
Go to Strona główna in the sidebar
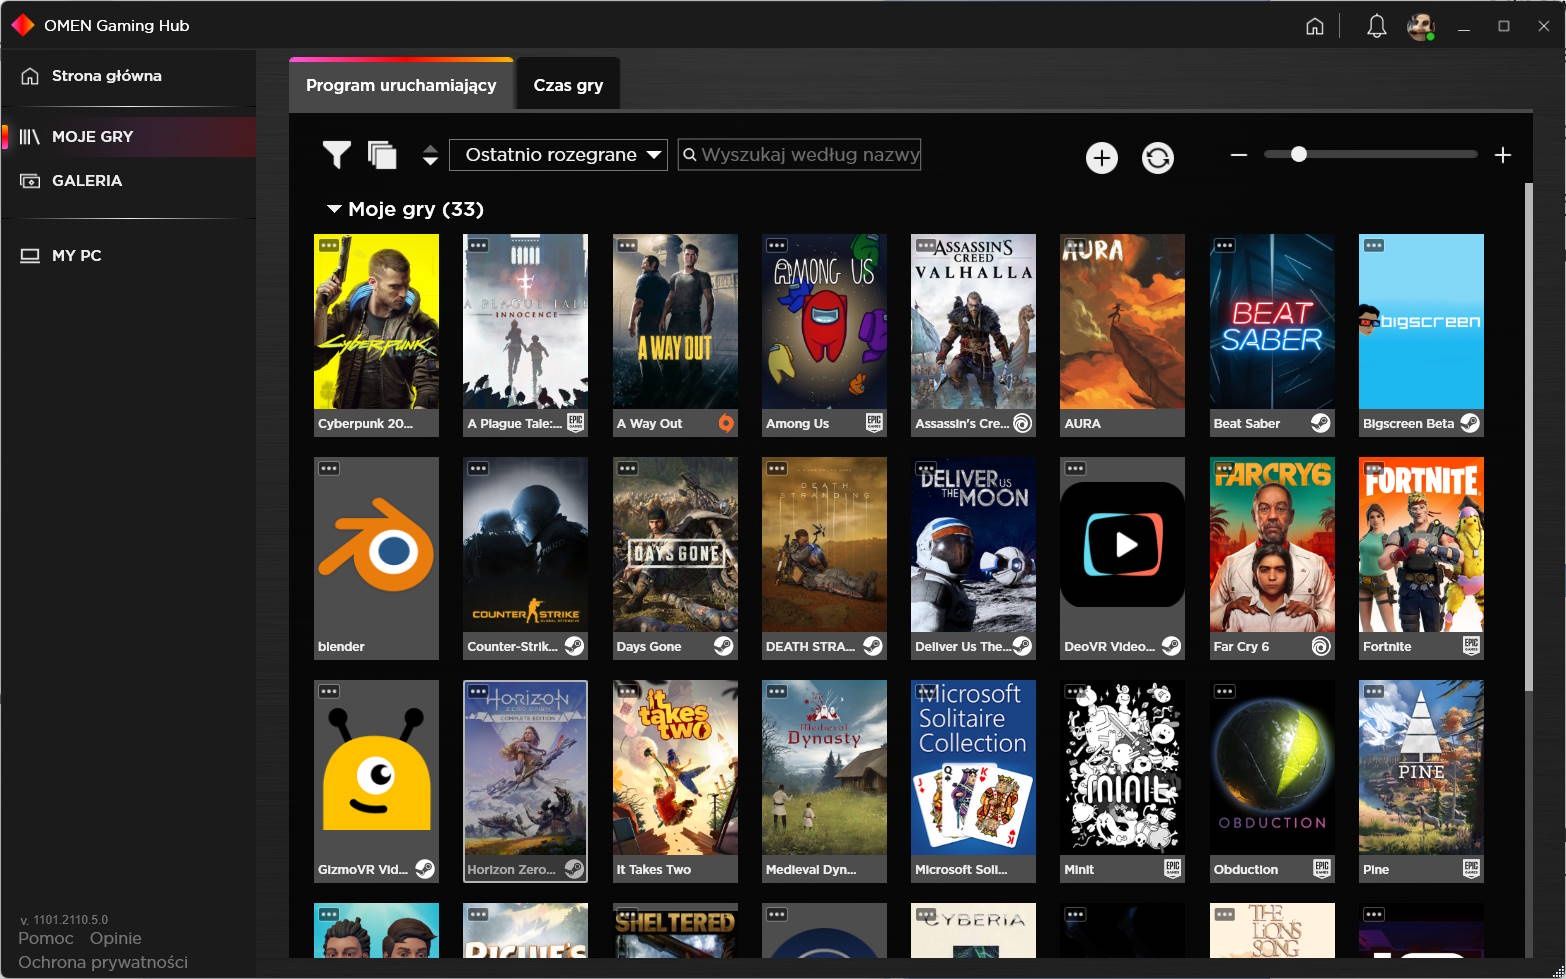(x=128, y=76)
